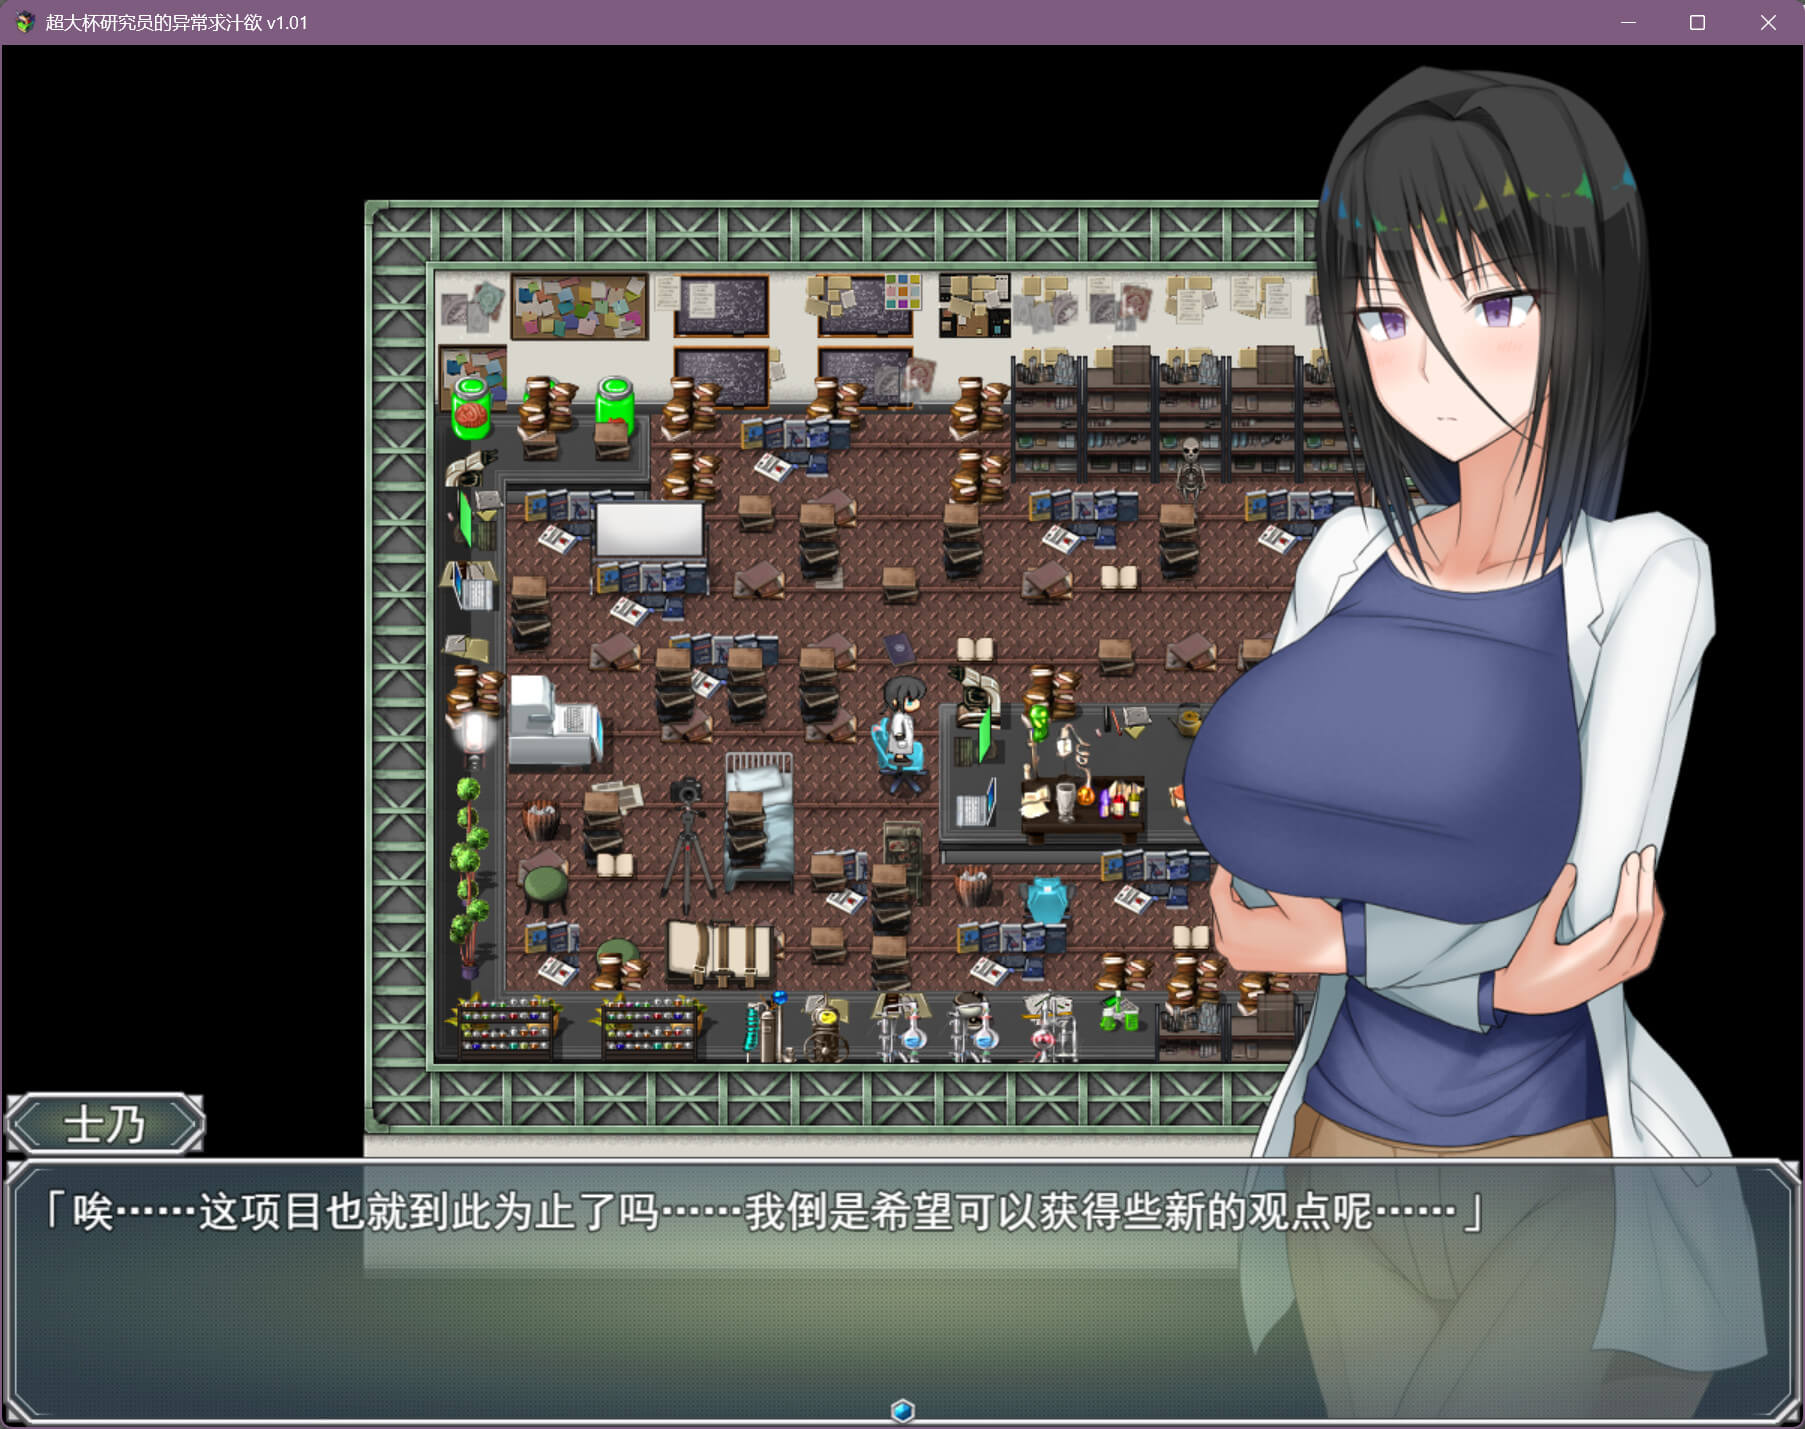The image size is (1805, 1429).
Task: Click the corkboard with colorful sticky notes
Action: [579, 306]
